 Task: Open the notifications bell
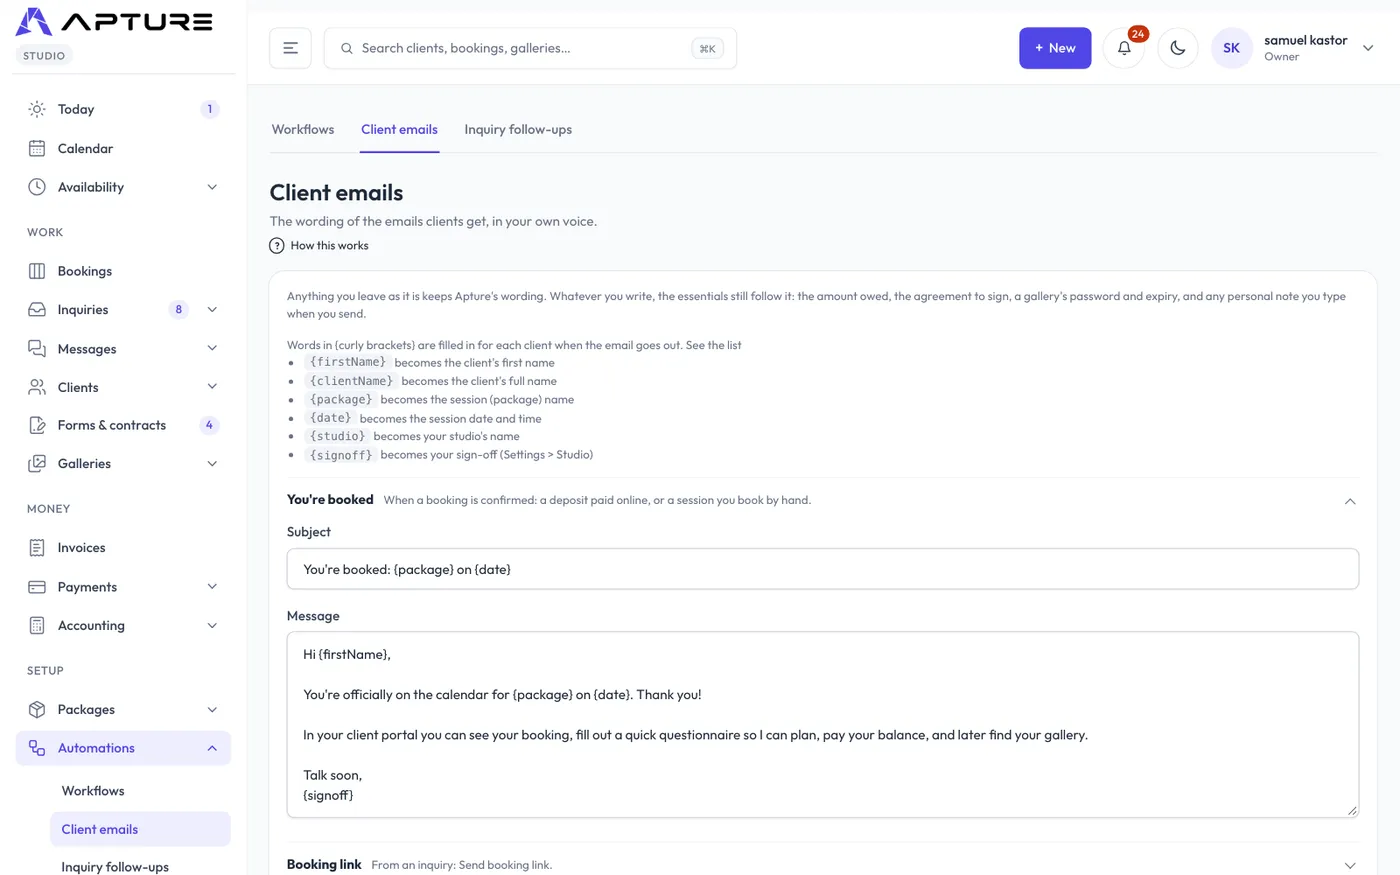click(1124, 48)
